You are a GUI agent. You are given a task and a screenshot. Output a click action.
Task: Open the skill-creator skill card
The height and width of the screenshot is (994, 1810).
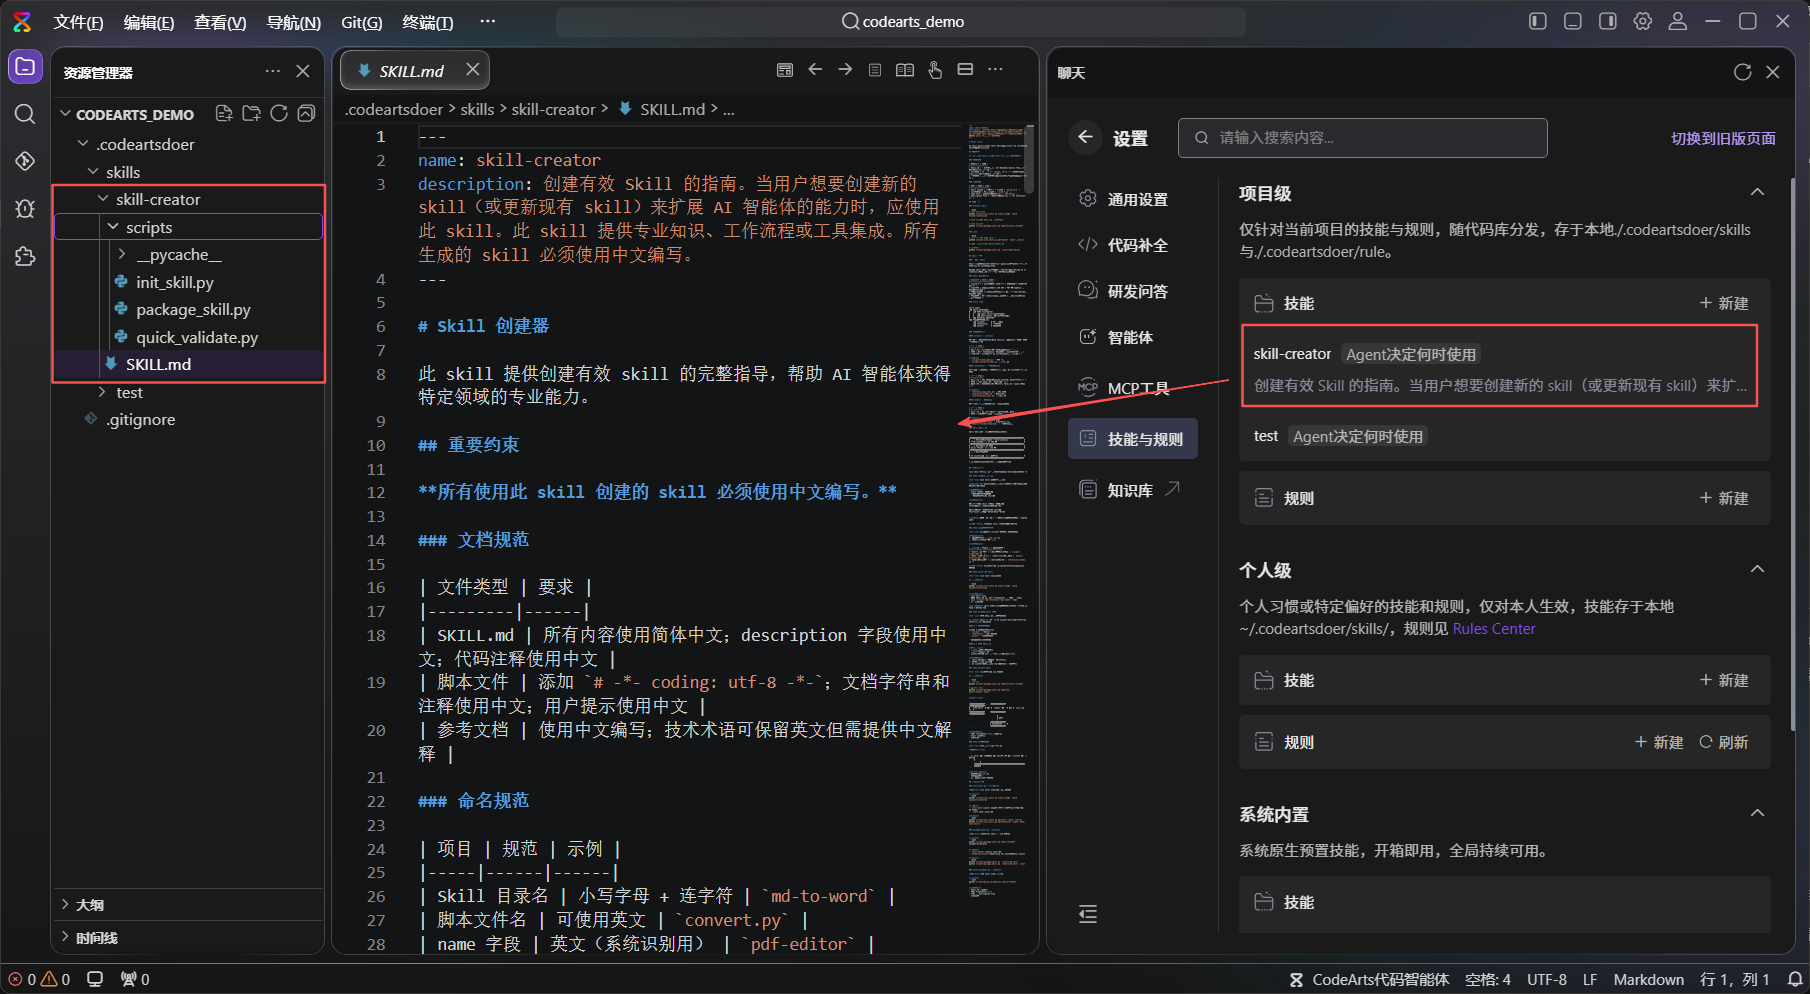click(x=1499, y=366)
